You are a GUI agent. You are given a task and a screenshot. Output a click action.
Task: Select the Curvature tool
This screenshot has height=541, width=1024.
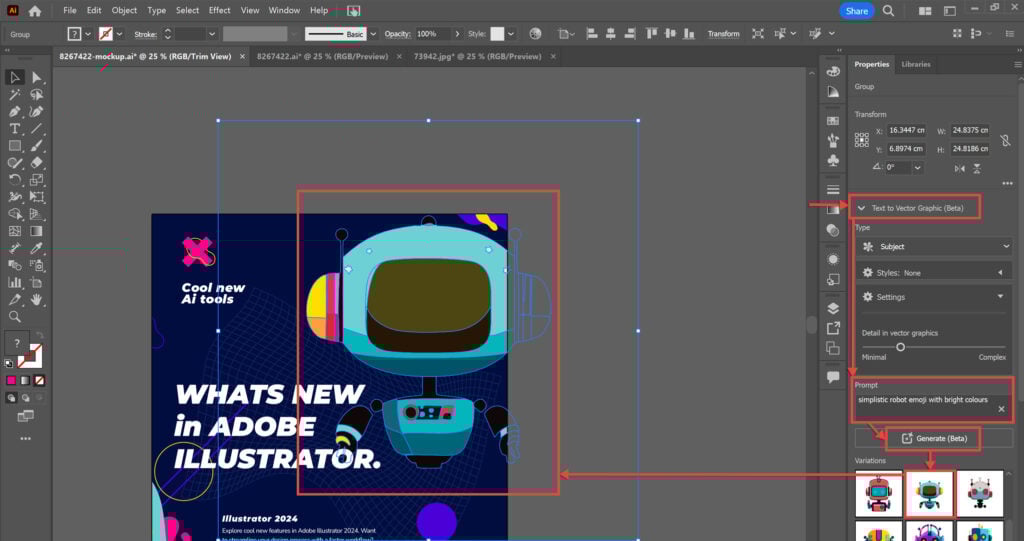37,112
